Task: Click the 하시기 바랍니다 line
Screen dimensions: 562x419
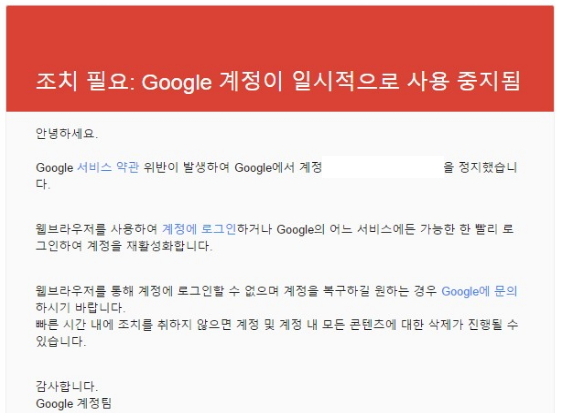Action: (80, 308)
